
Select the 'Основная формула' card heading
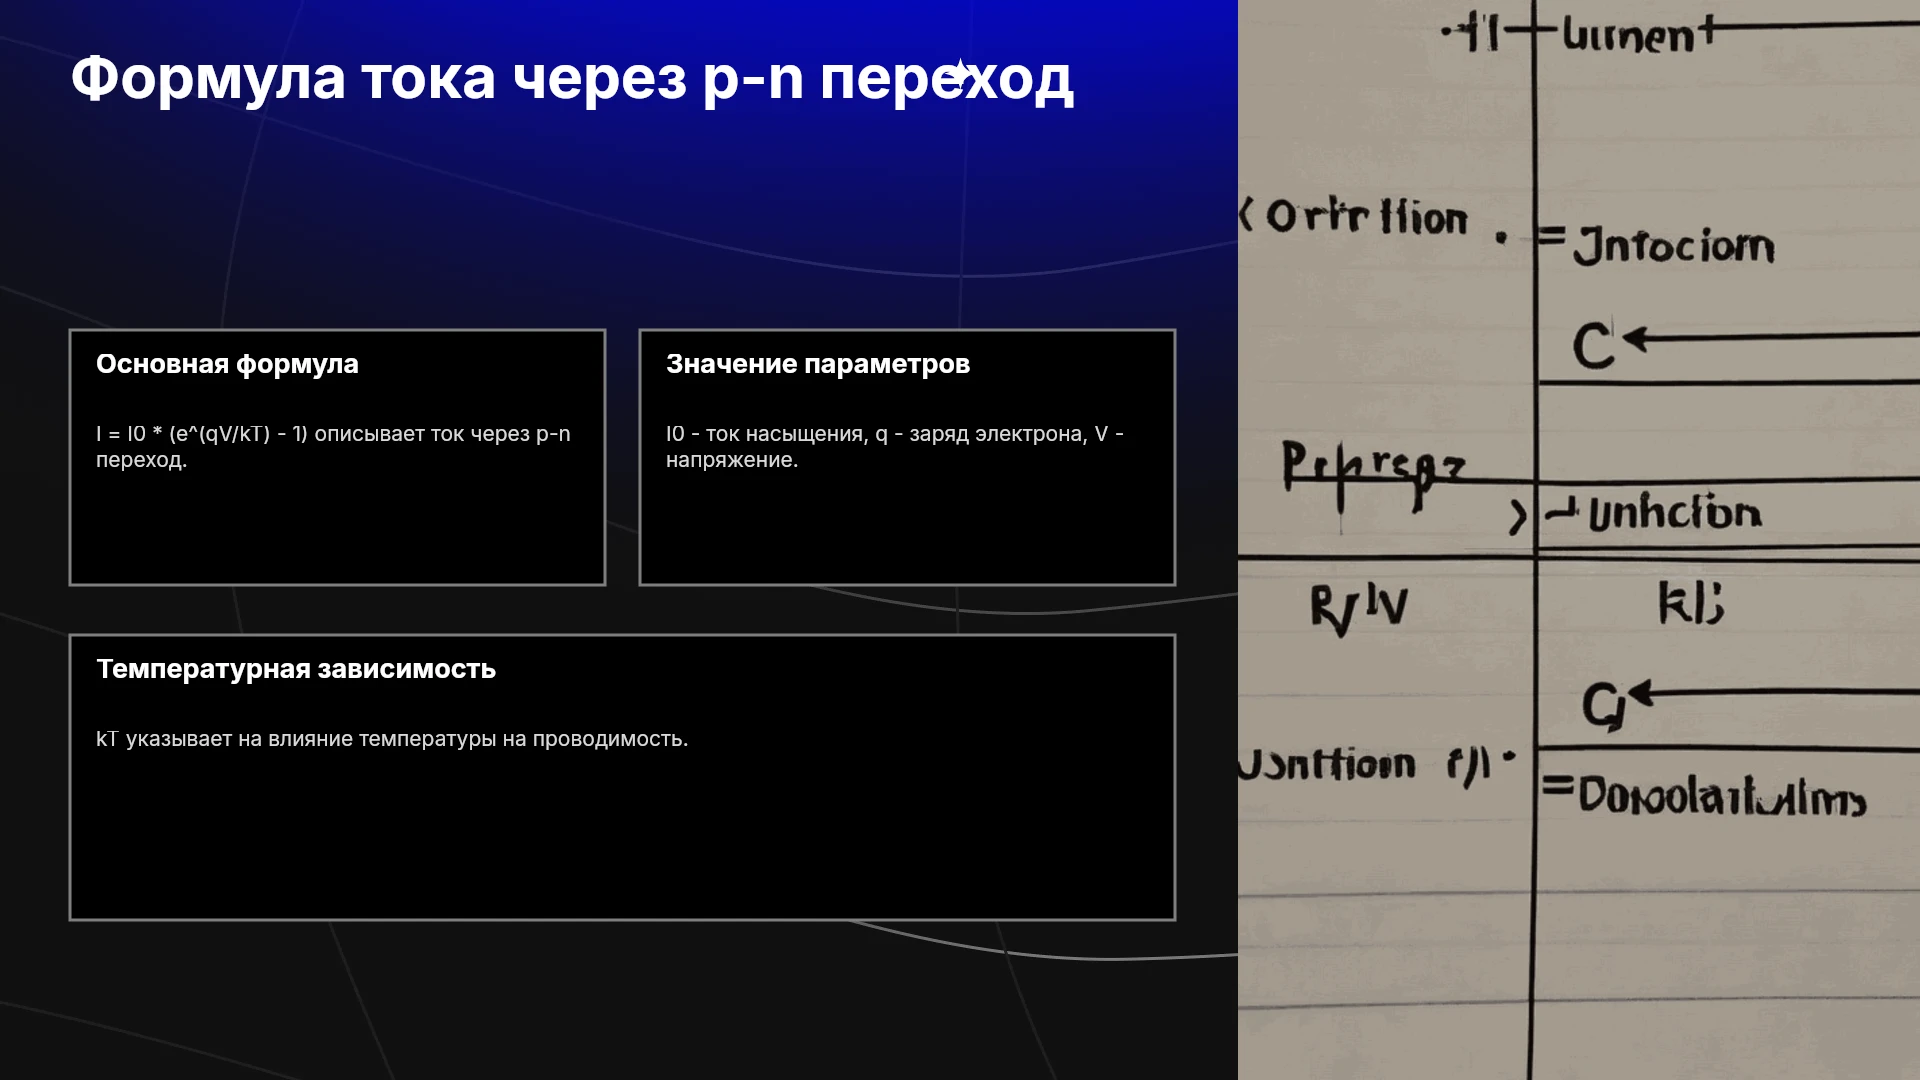[227, 364]
